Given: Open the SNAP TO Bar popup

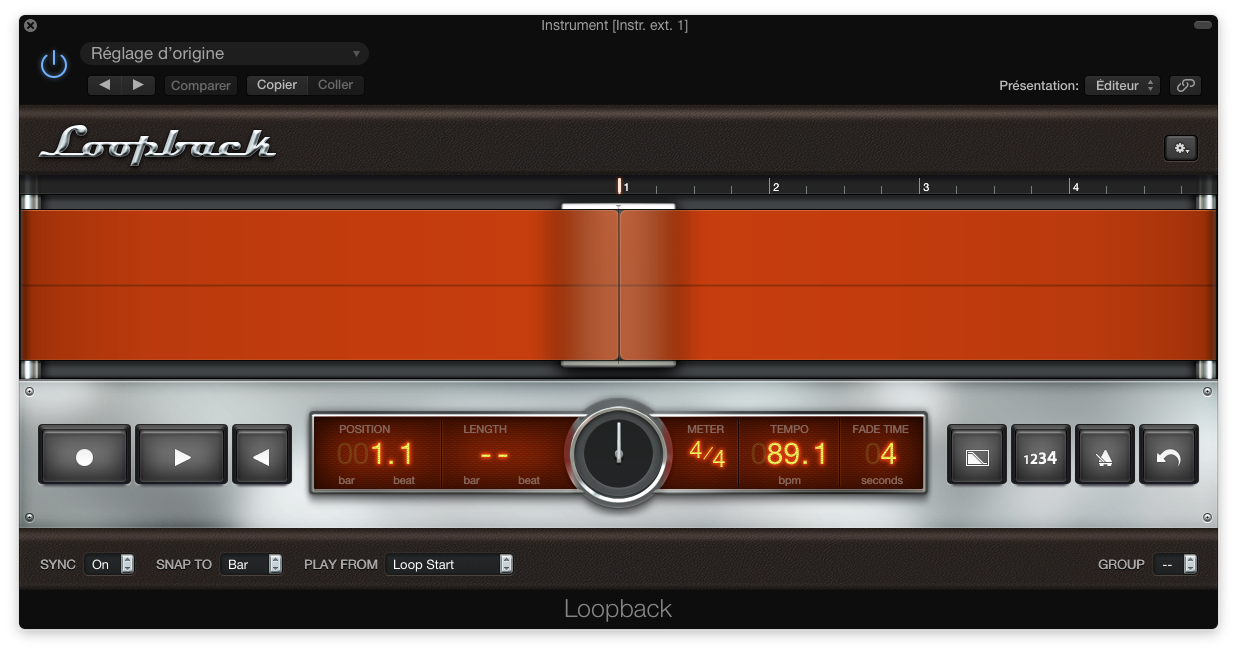Looking at the screenshot, I should pos(251,564).
